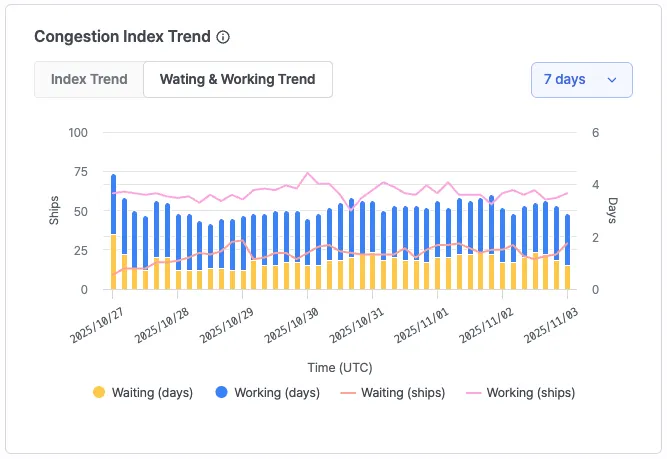The image size is (667, 459).
Task: Click the 2025/10/30 x-axis date label
Action: click(292, 326)
